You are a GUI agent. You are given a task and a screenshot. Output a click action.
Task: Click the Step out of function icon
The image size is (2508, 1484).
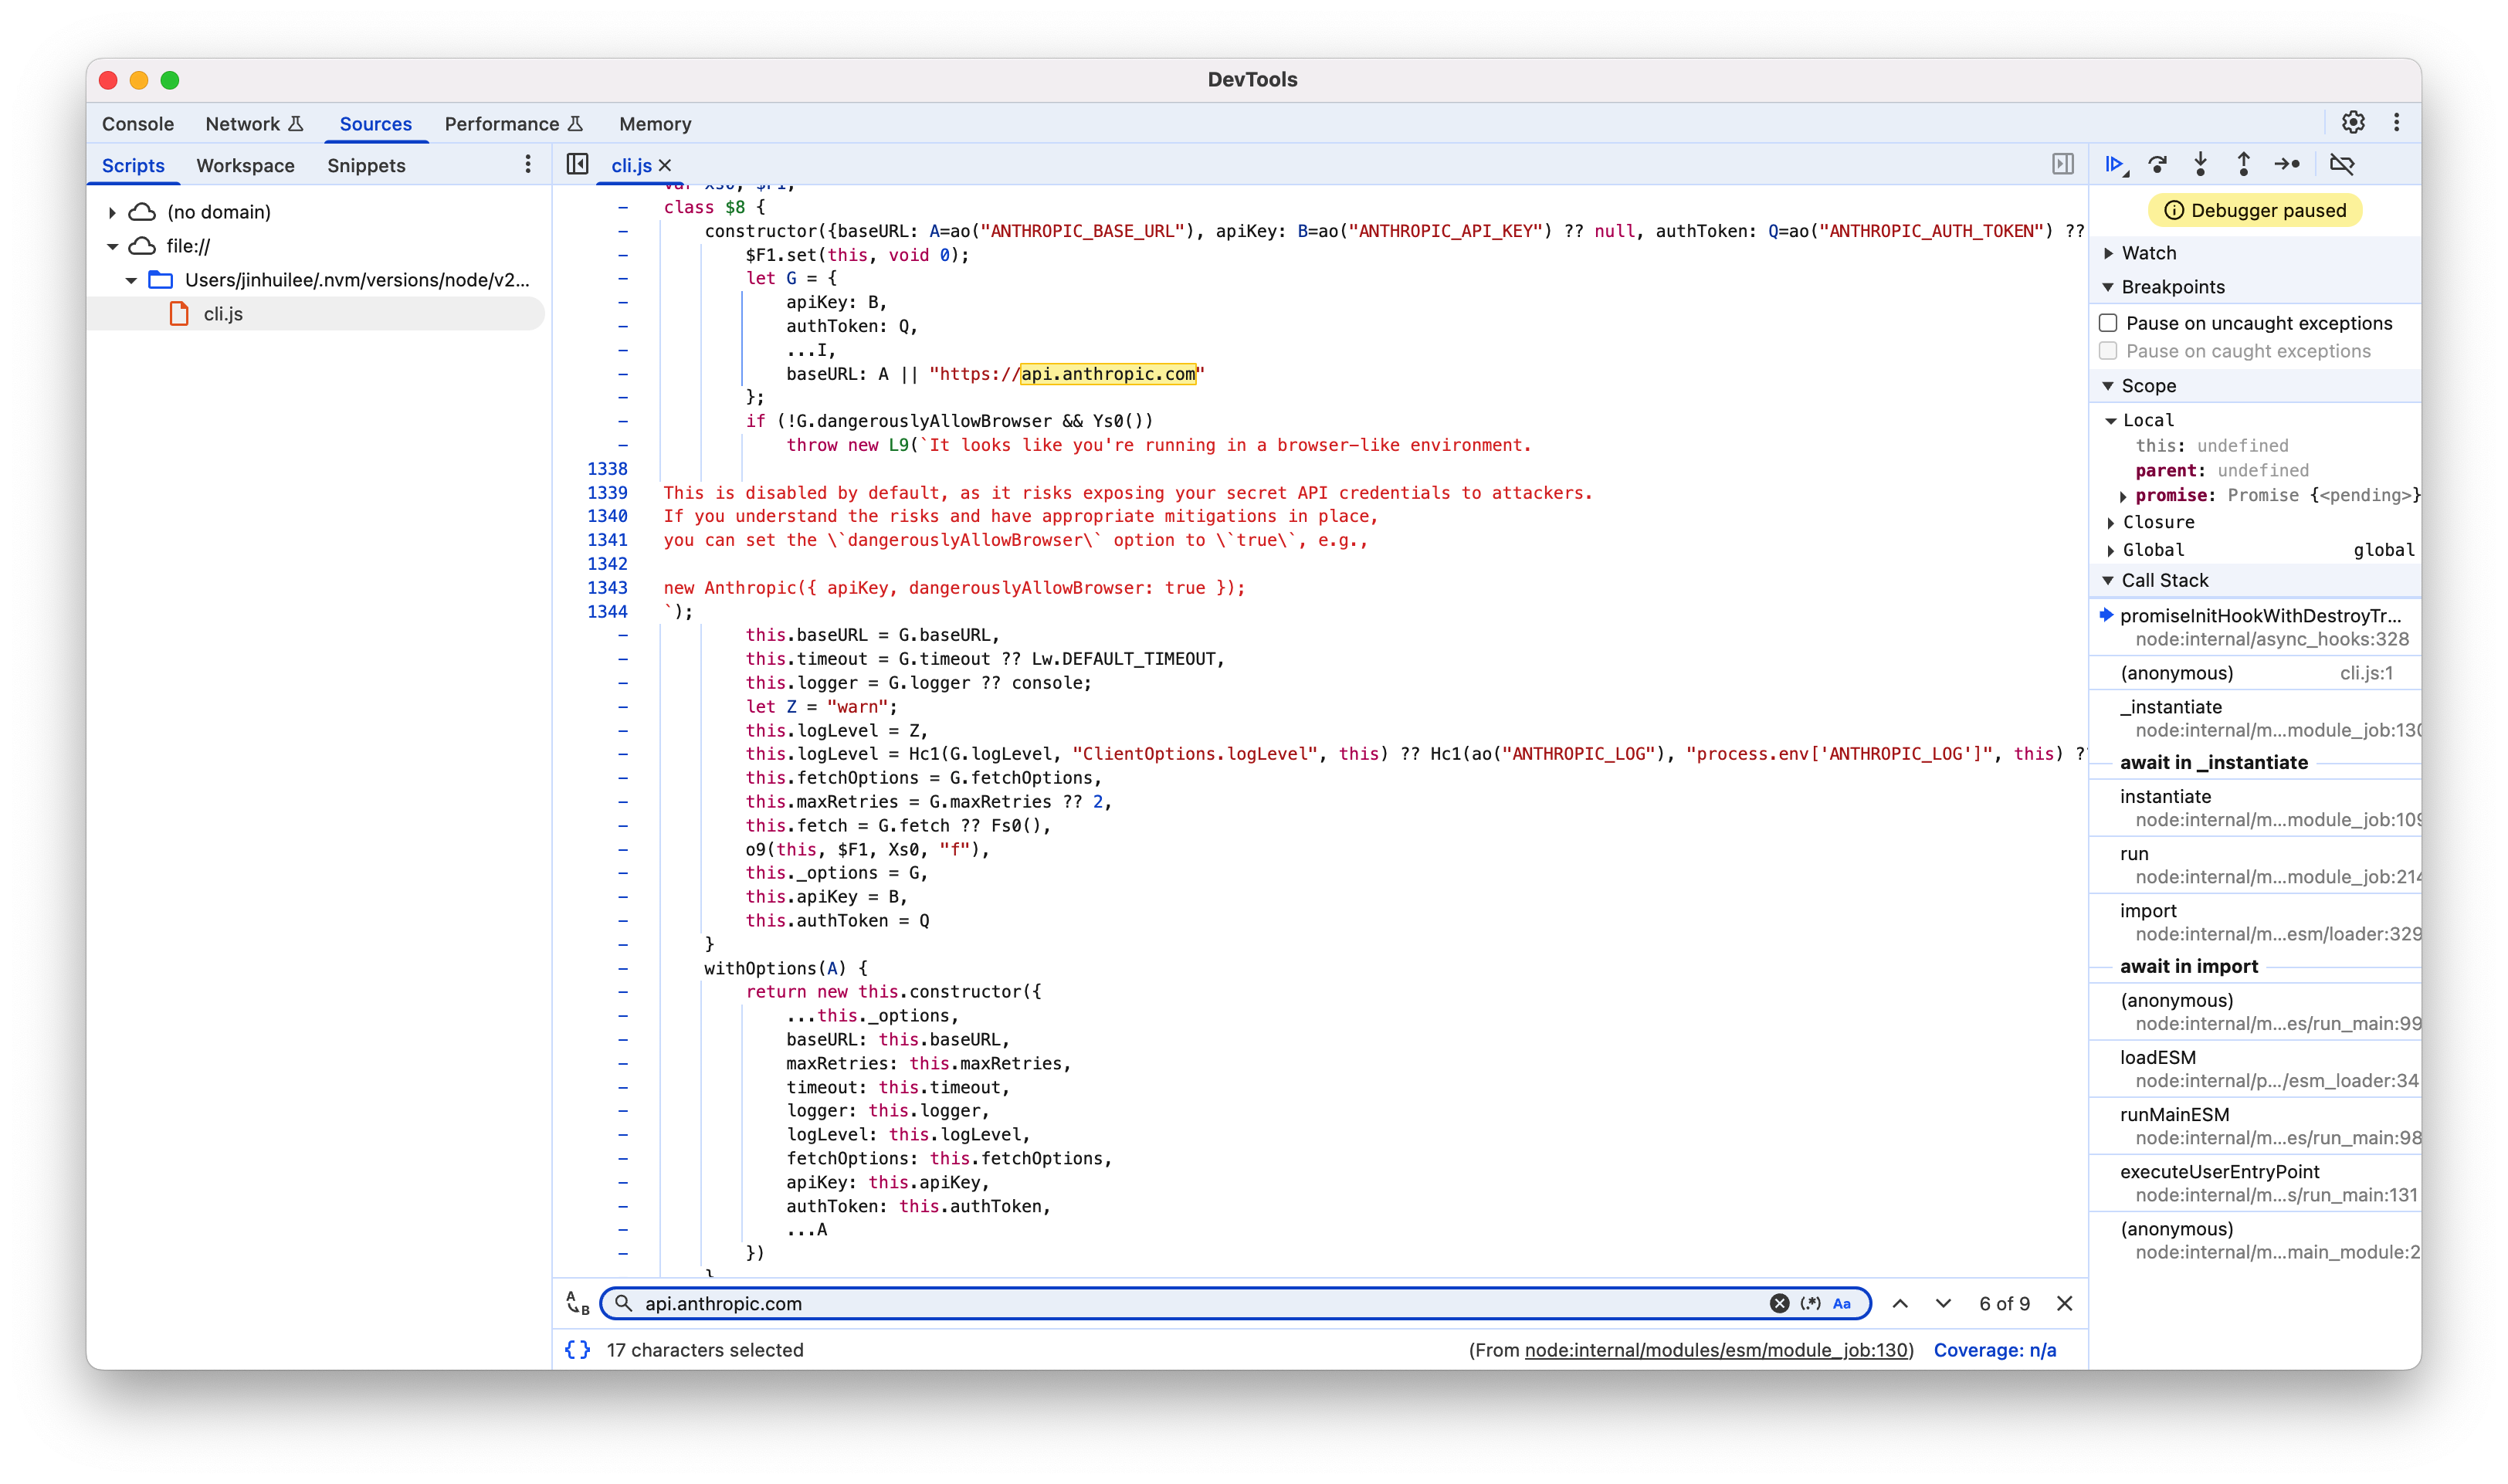click(2243, 164)
